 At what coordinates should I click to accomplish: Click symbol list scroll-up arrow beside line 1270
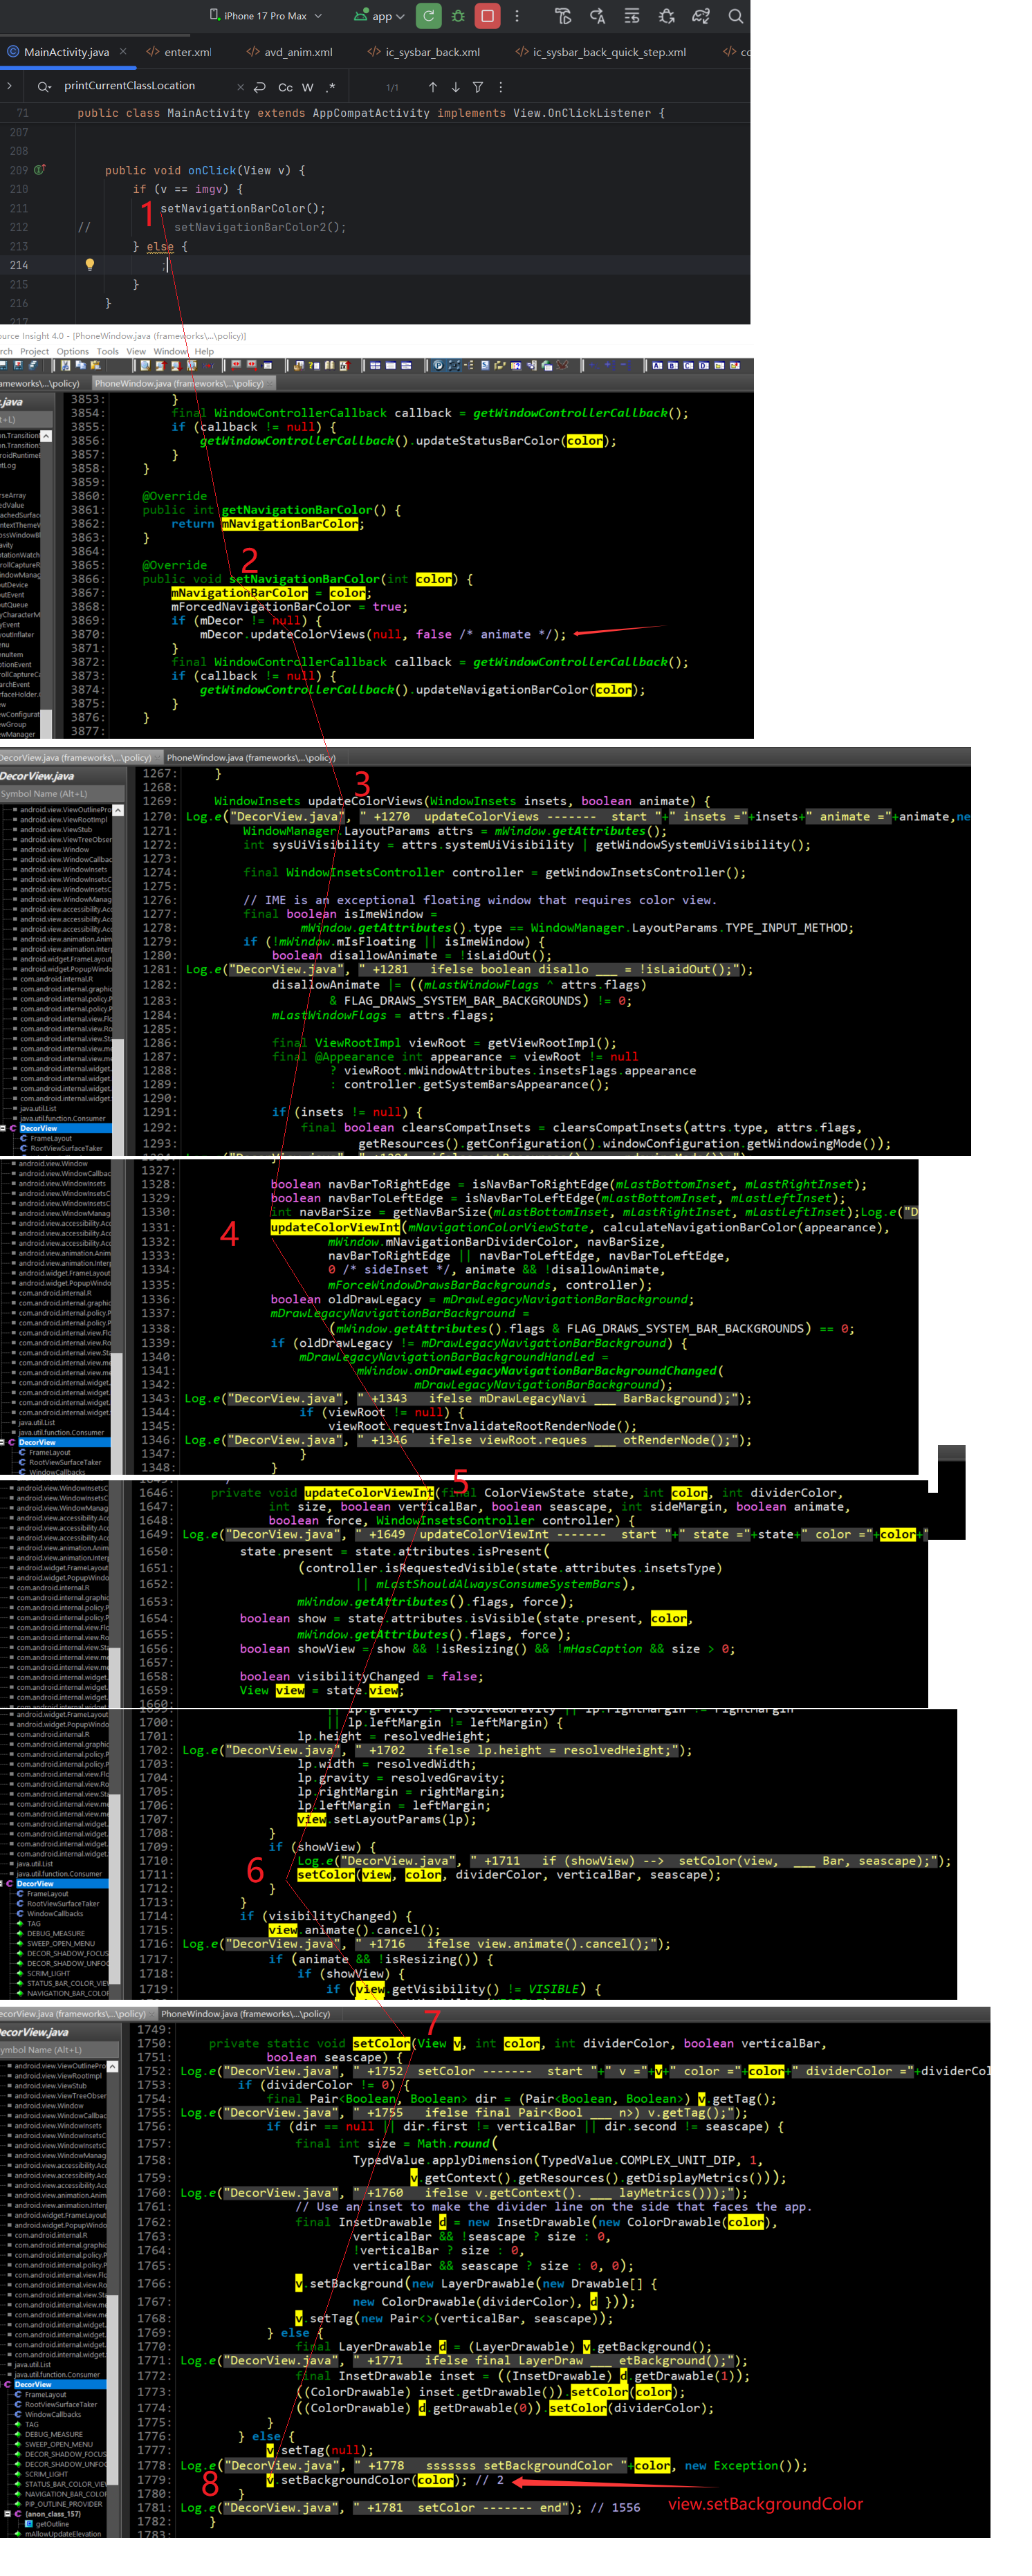coord(118,810)
